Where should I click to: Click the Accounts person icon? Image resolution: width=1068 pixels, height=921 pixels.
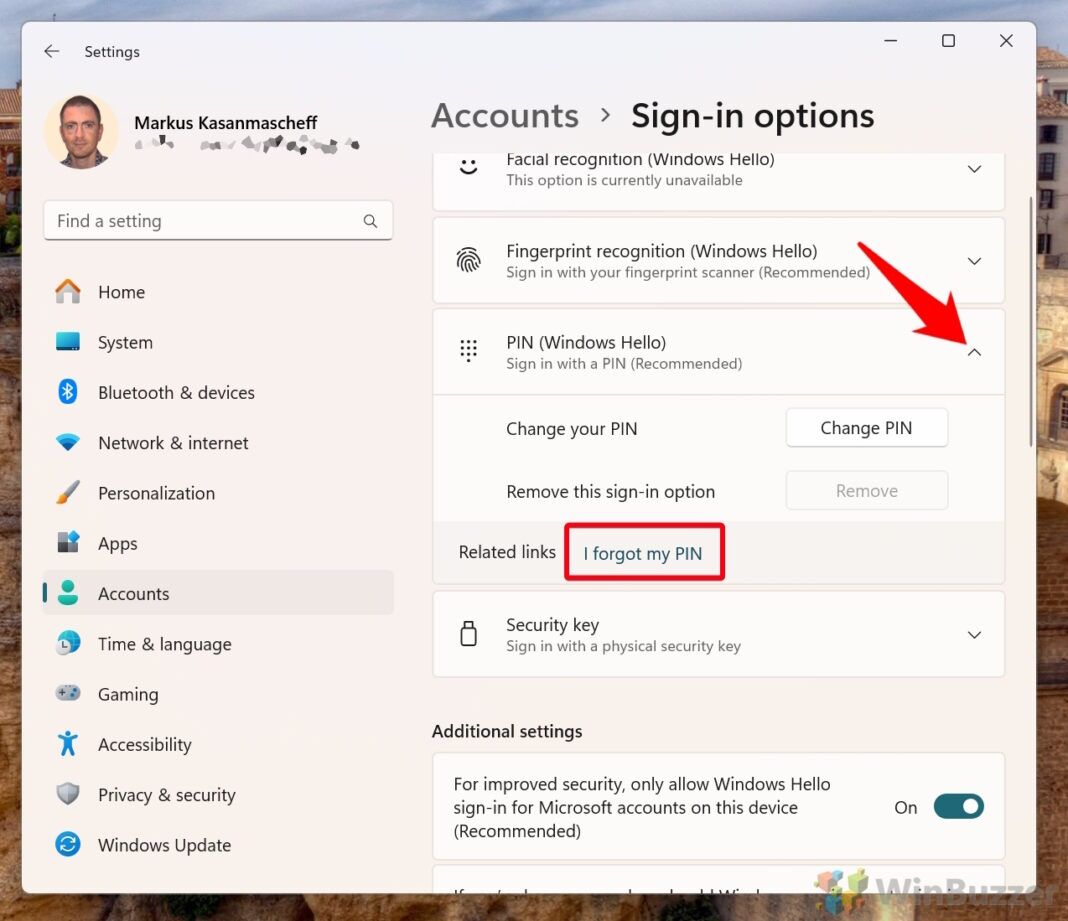coord(67,593)
